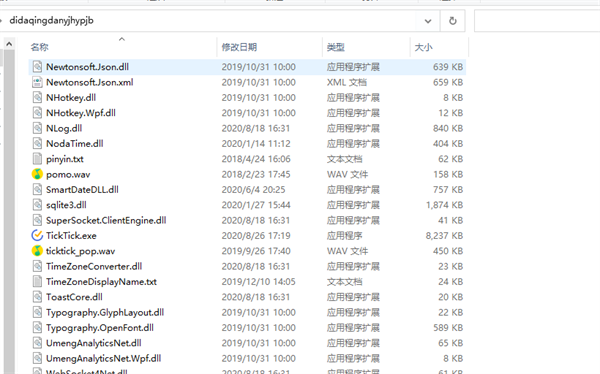
Task: Select the file name ToastCore.dll
Action: pyautogui.click(x=74, y=297)
